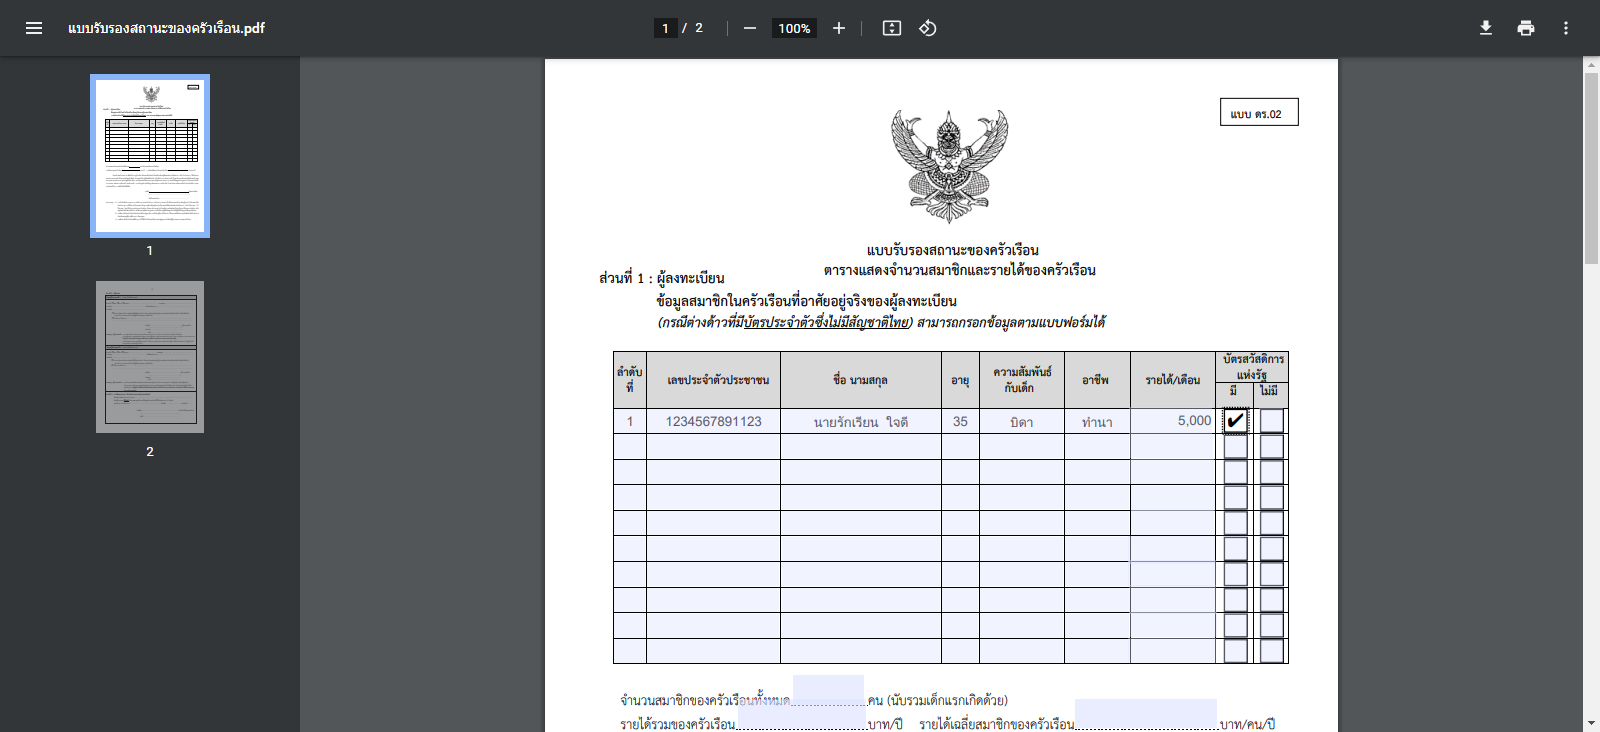
Task: Check the ไม่มี checkbox in second row
Action: tap(1272, 447)
